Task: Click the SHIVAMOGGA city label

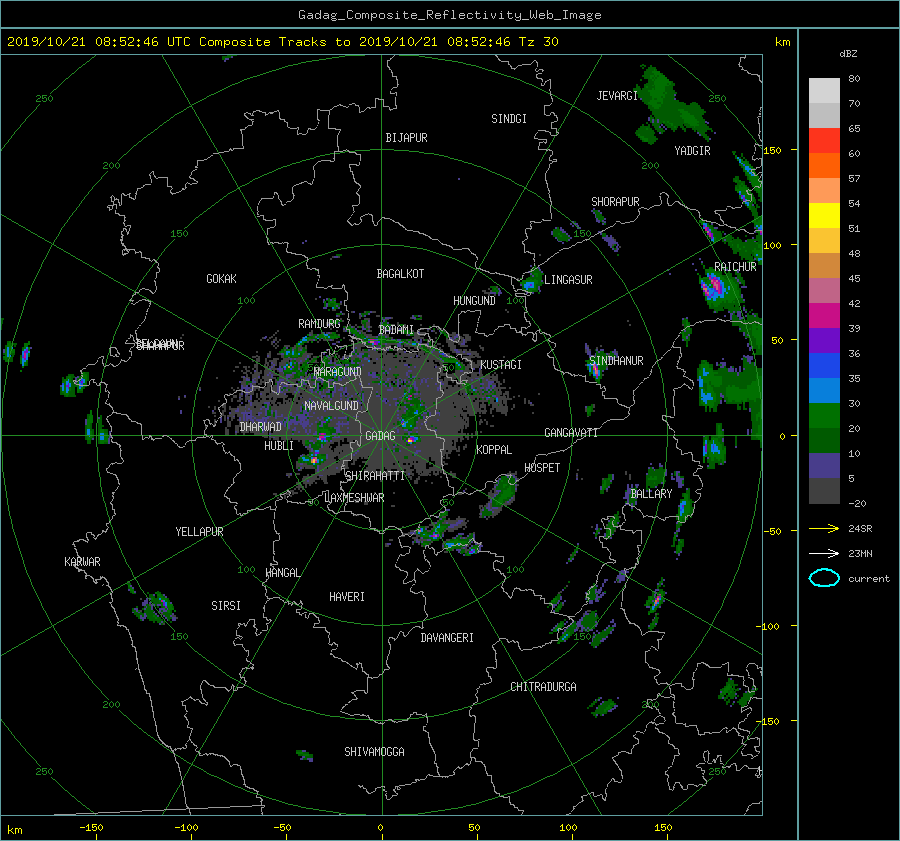Action: point(374,751)
